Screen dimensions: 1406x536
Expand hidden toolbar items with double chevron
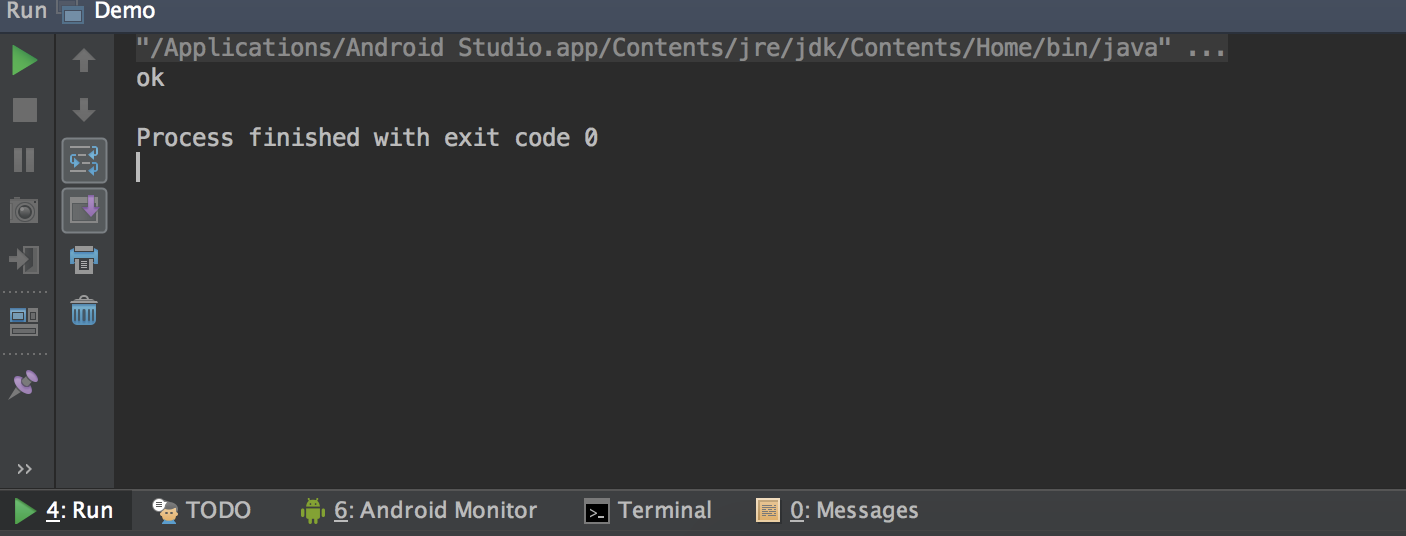24,469
